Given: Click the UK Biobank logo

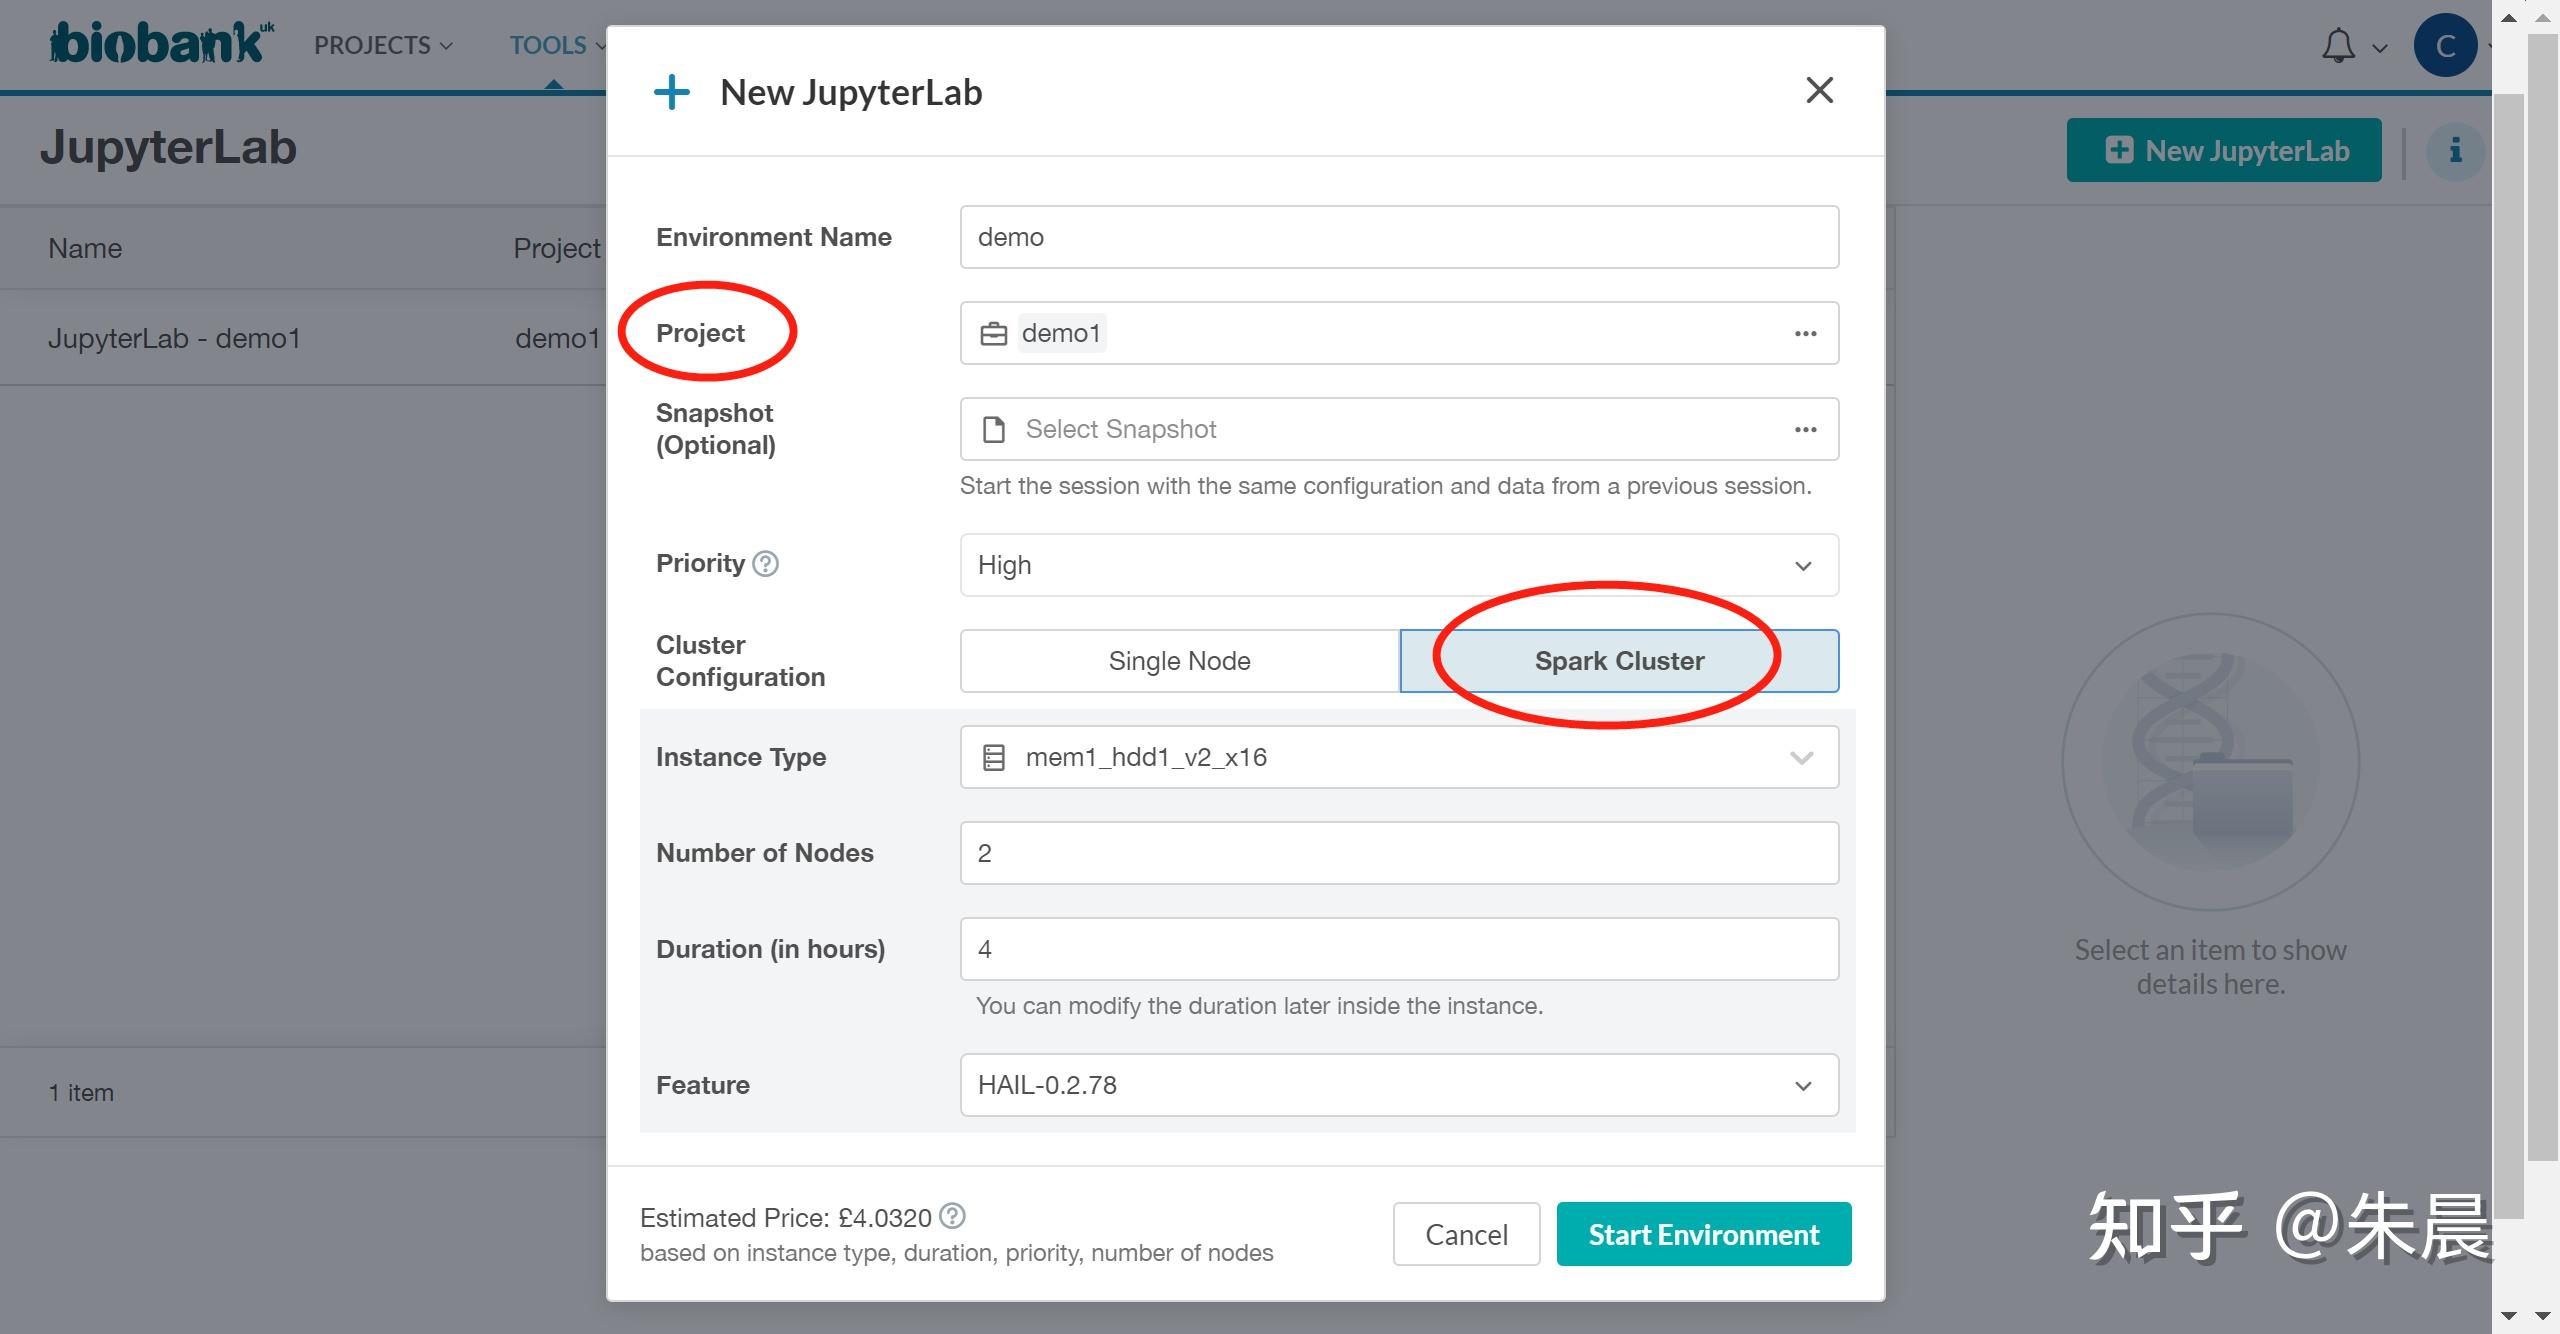Looking at the screenshot, I should coord(160,44).
